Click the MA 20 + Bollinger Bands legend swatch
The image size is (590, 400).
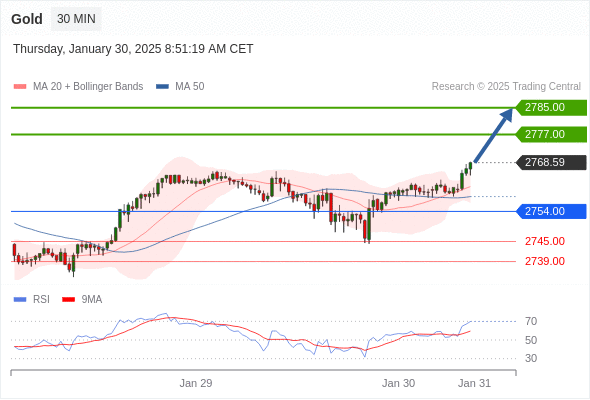(x=20, y=87)
